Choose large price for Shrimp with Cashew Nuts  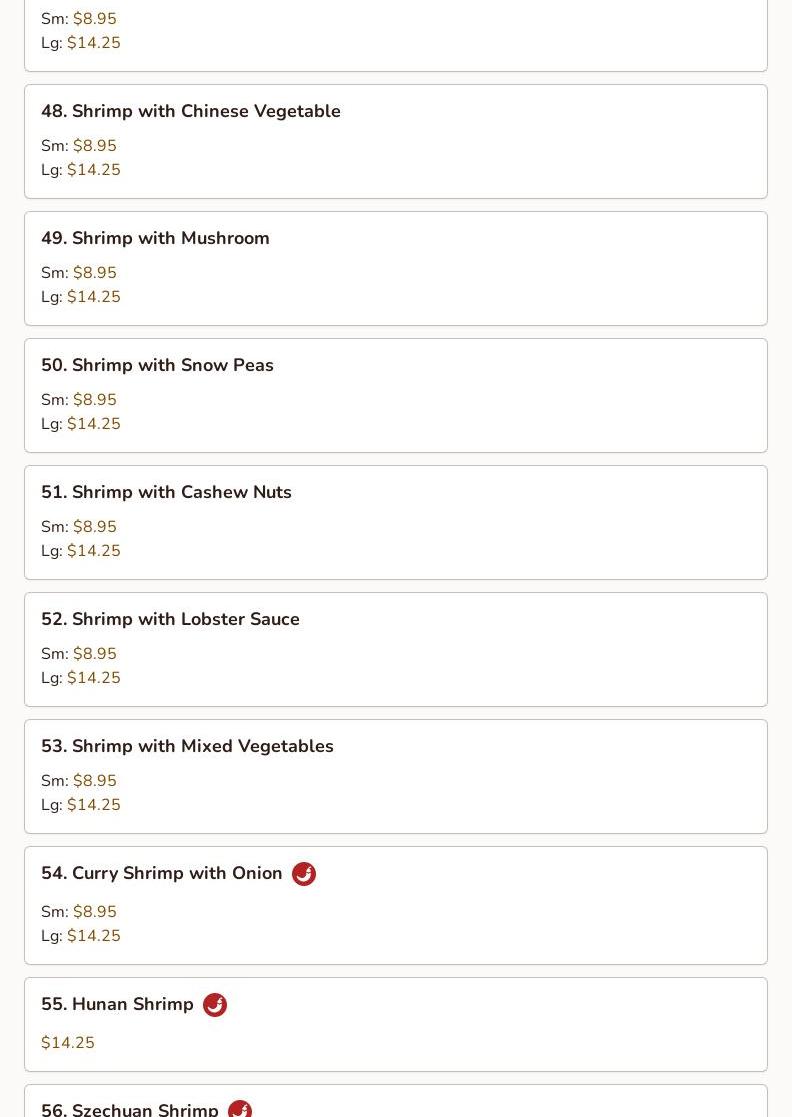click(x=93, y=551)
